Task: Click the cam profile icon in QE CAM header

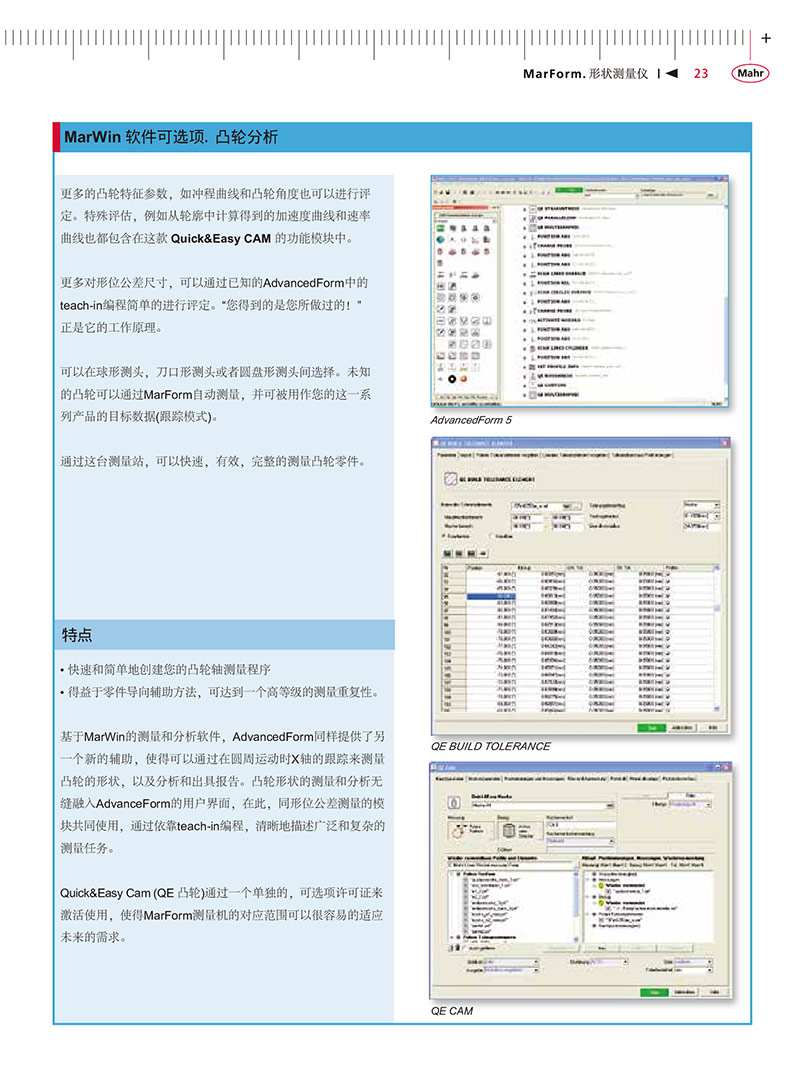Action: coord(452,802)
